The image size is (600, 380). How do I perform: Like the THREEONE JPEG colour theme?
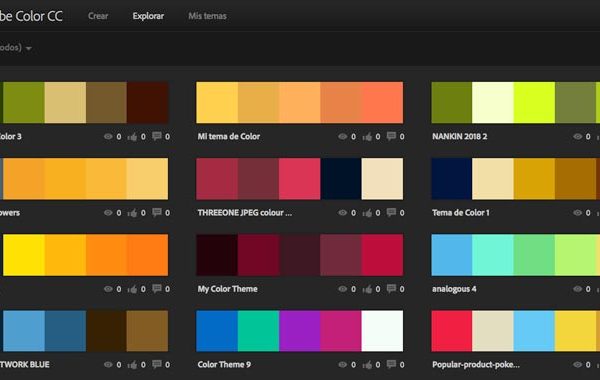pos(367,213)
